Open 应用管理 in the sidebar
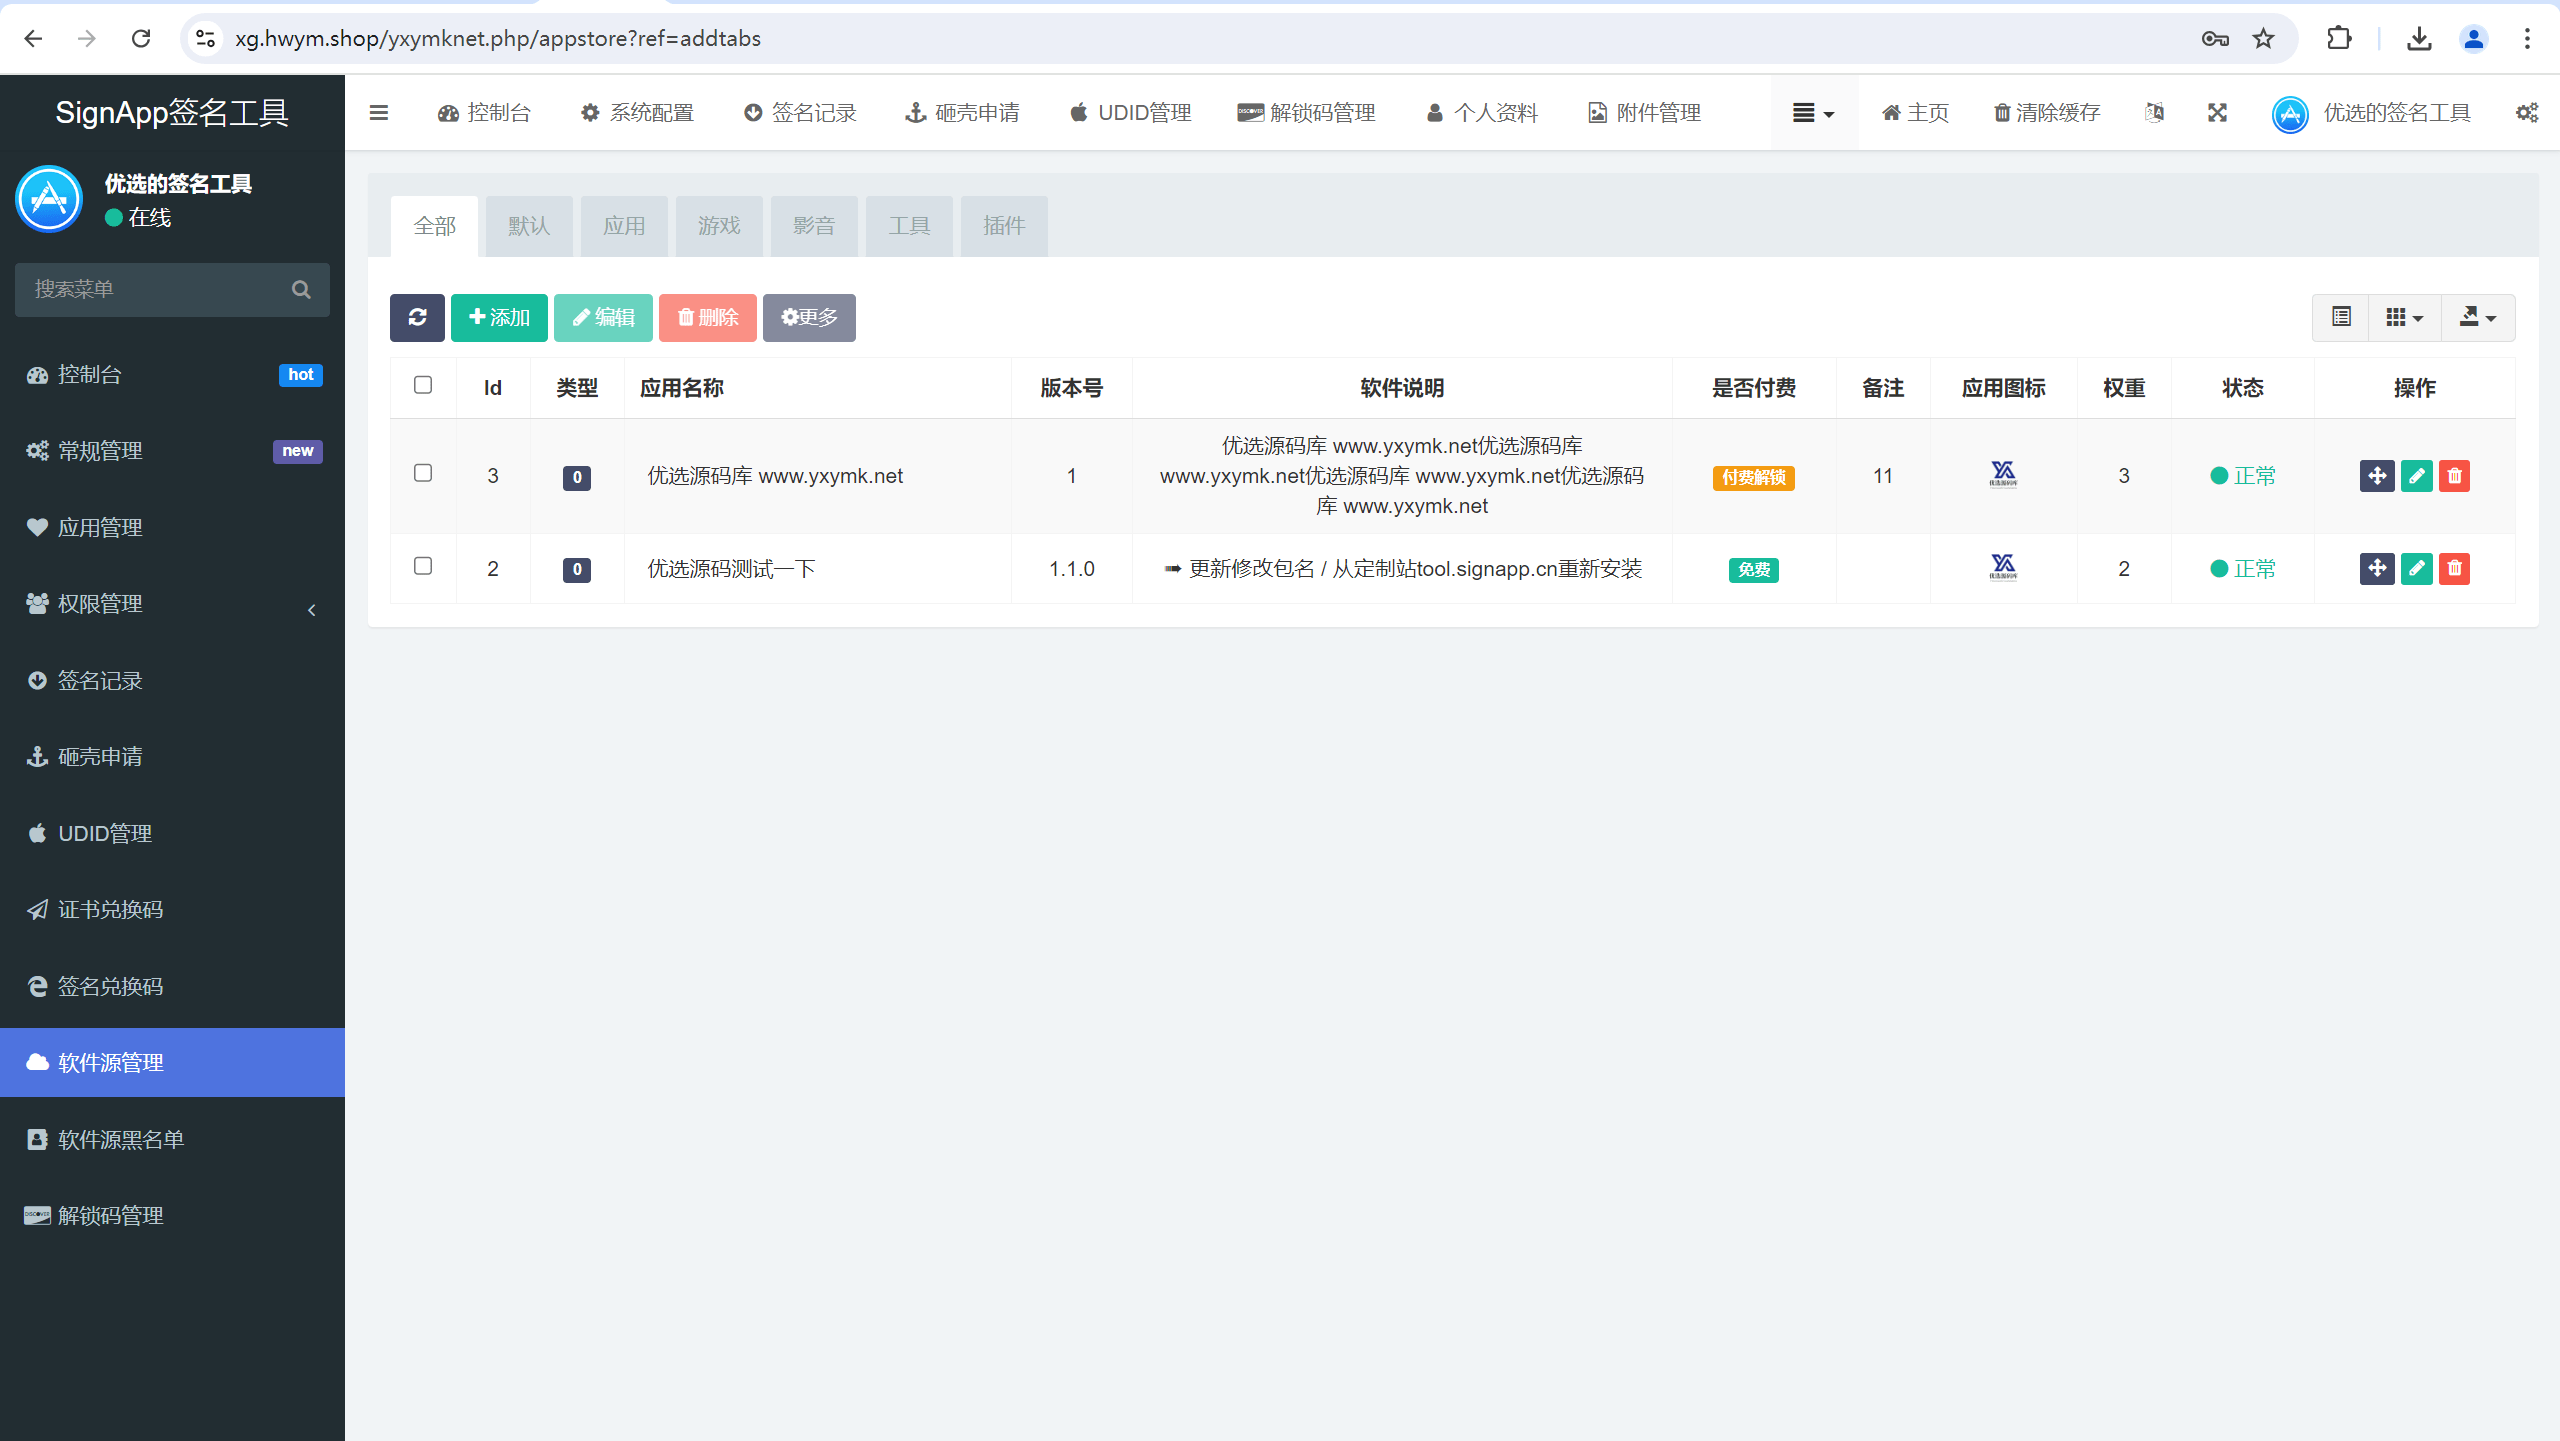Viewport: 2560px width, 1441px height. coord(172,528)
